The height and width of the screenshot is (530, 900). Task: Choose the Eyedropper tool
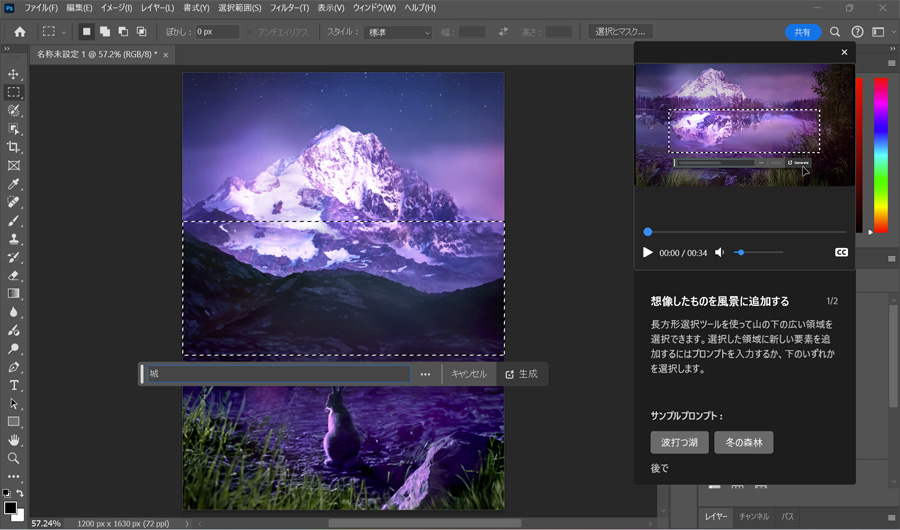[13, 184]
